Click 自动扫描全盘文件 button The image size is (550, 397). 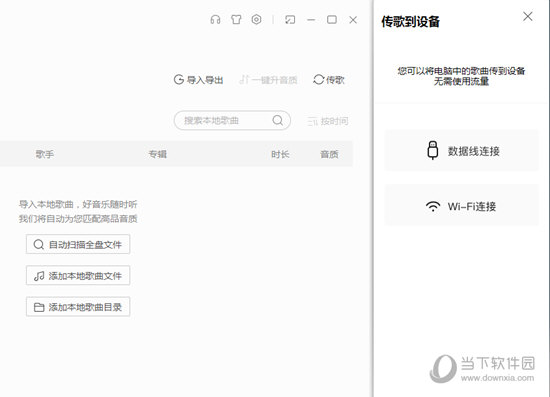tap(78, 244)
